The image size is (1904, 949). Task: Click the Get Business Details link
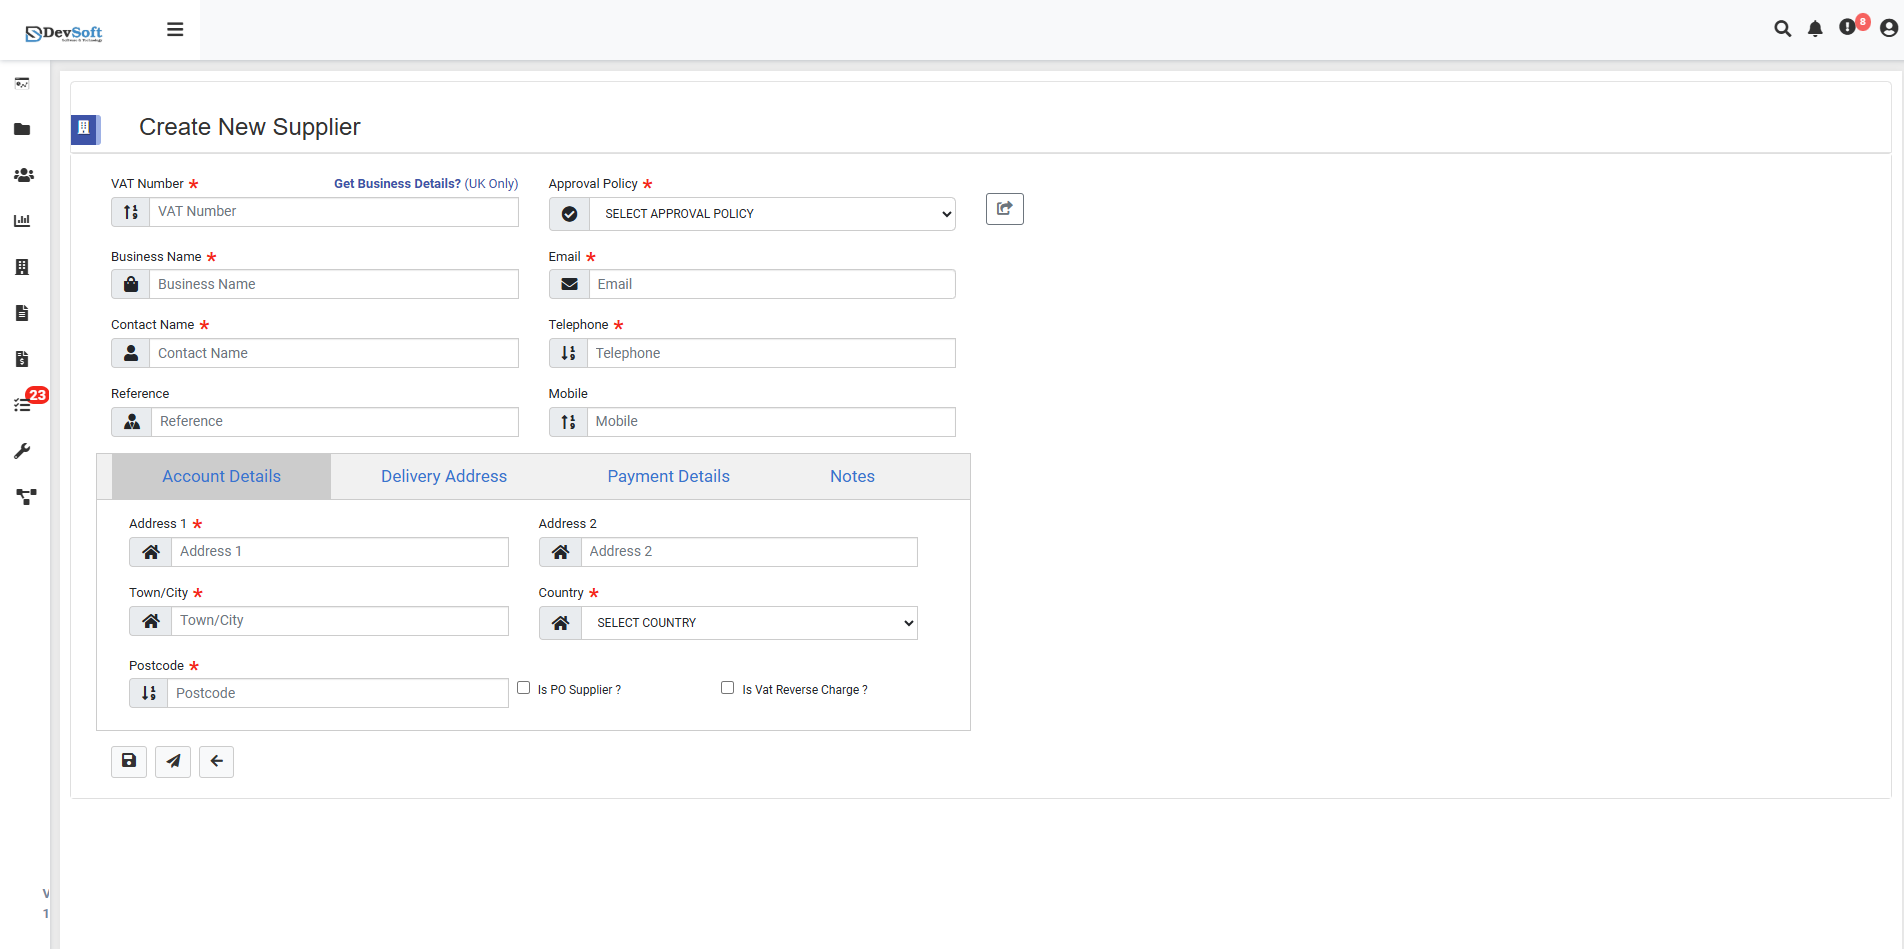point(397,184)
